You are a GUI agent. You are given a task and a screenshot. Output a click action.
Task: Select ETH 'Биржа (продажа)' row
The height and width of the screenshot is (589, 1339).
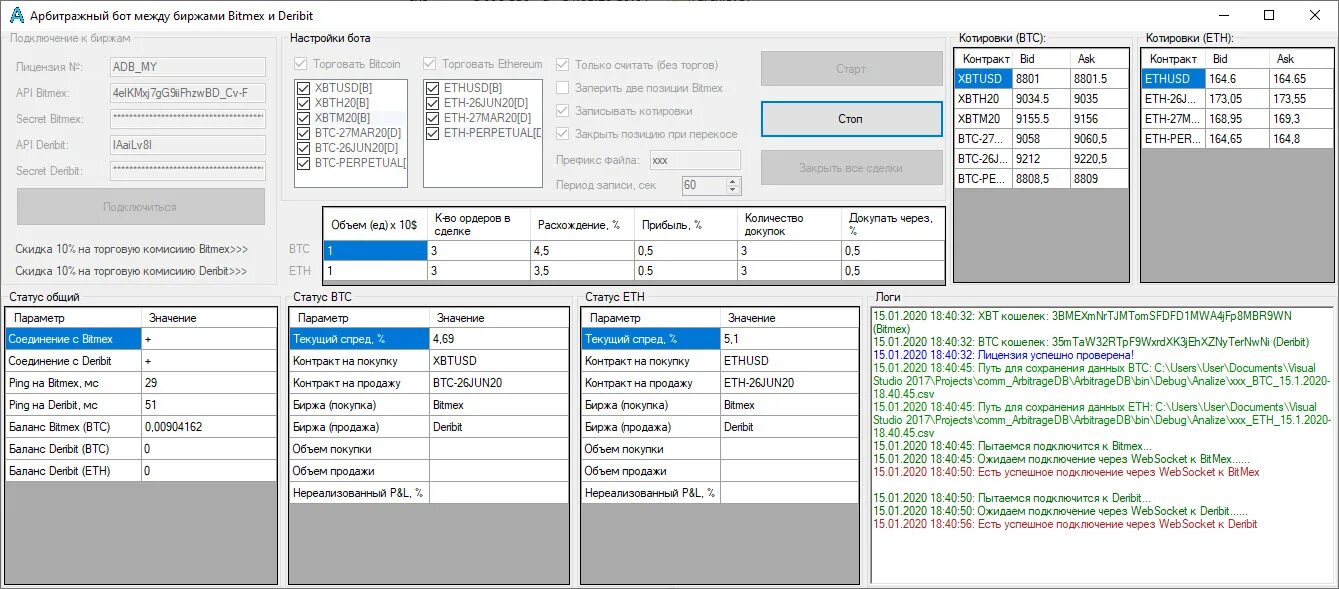coord(720,427)
